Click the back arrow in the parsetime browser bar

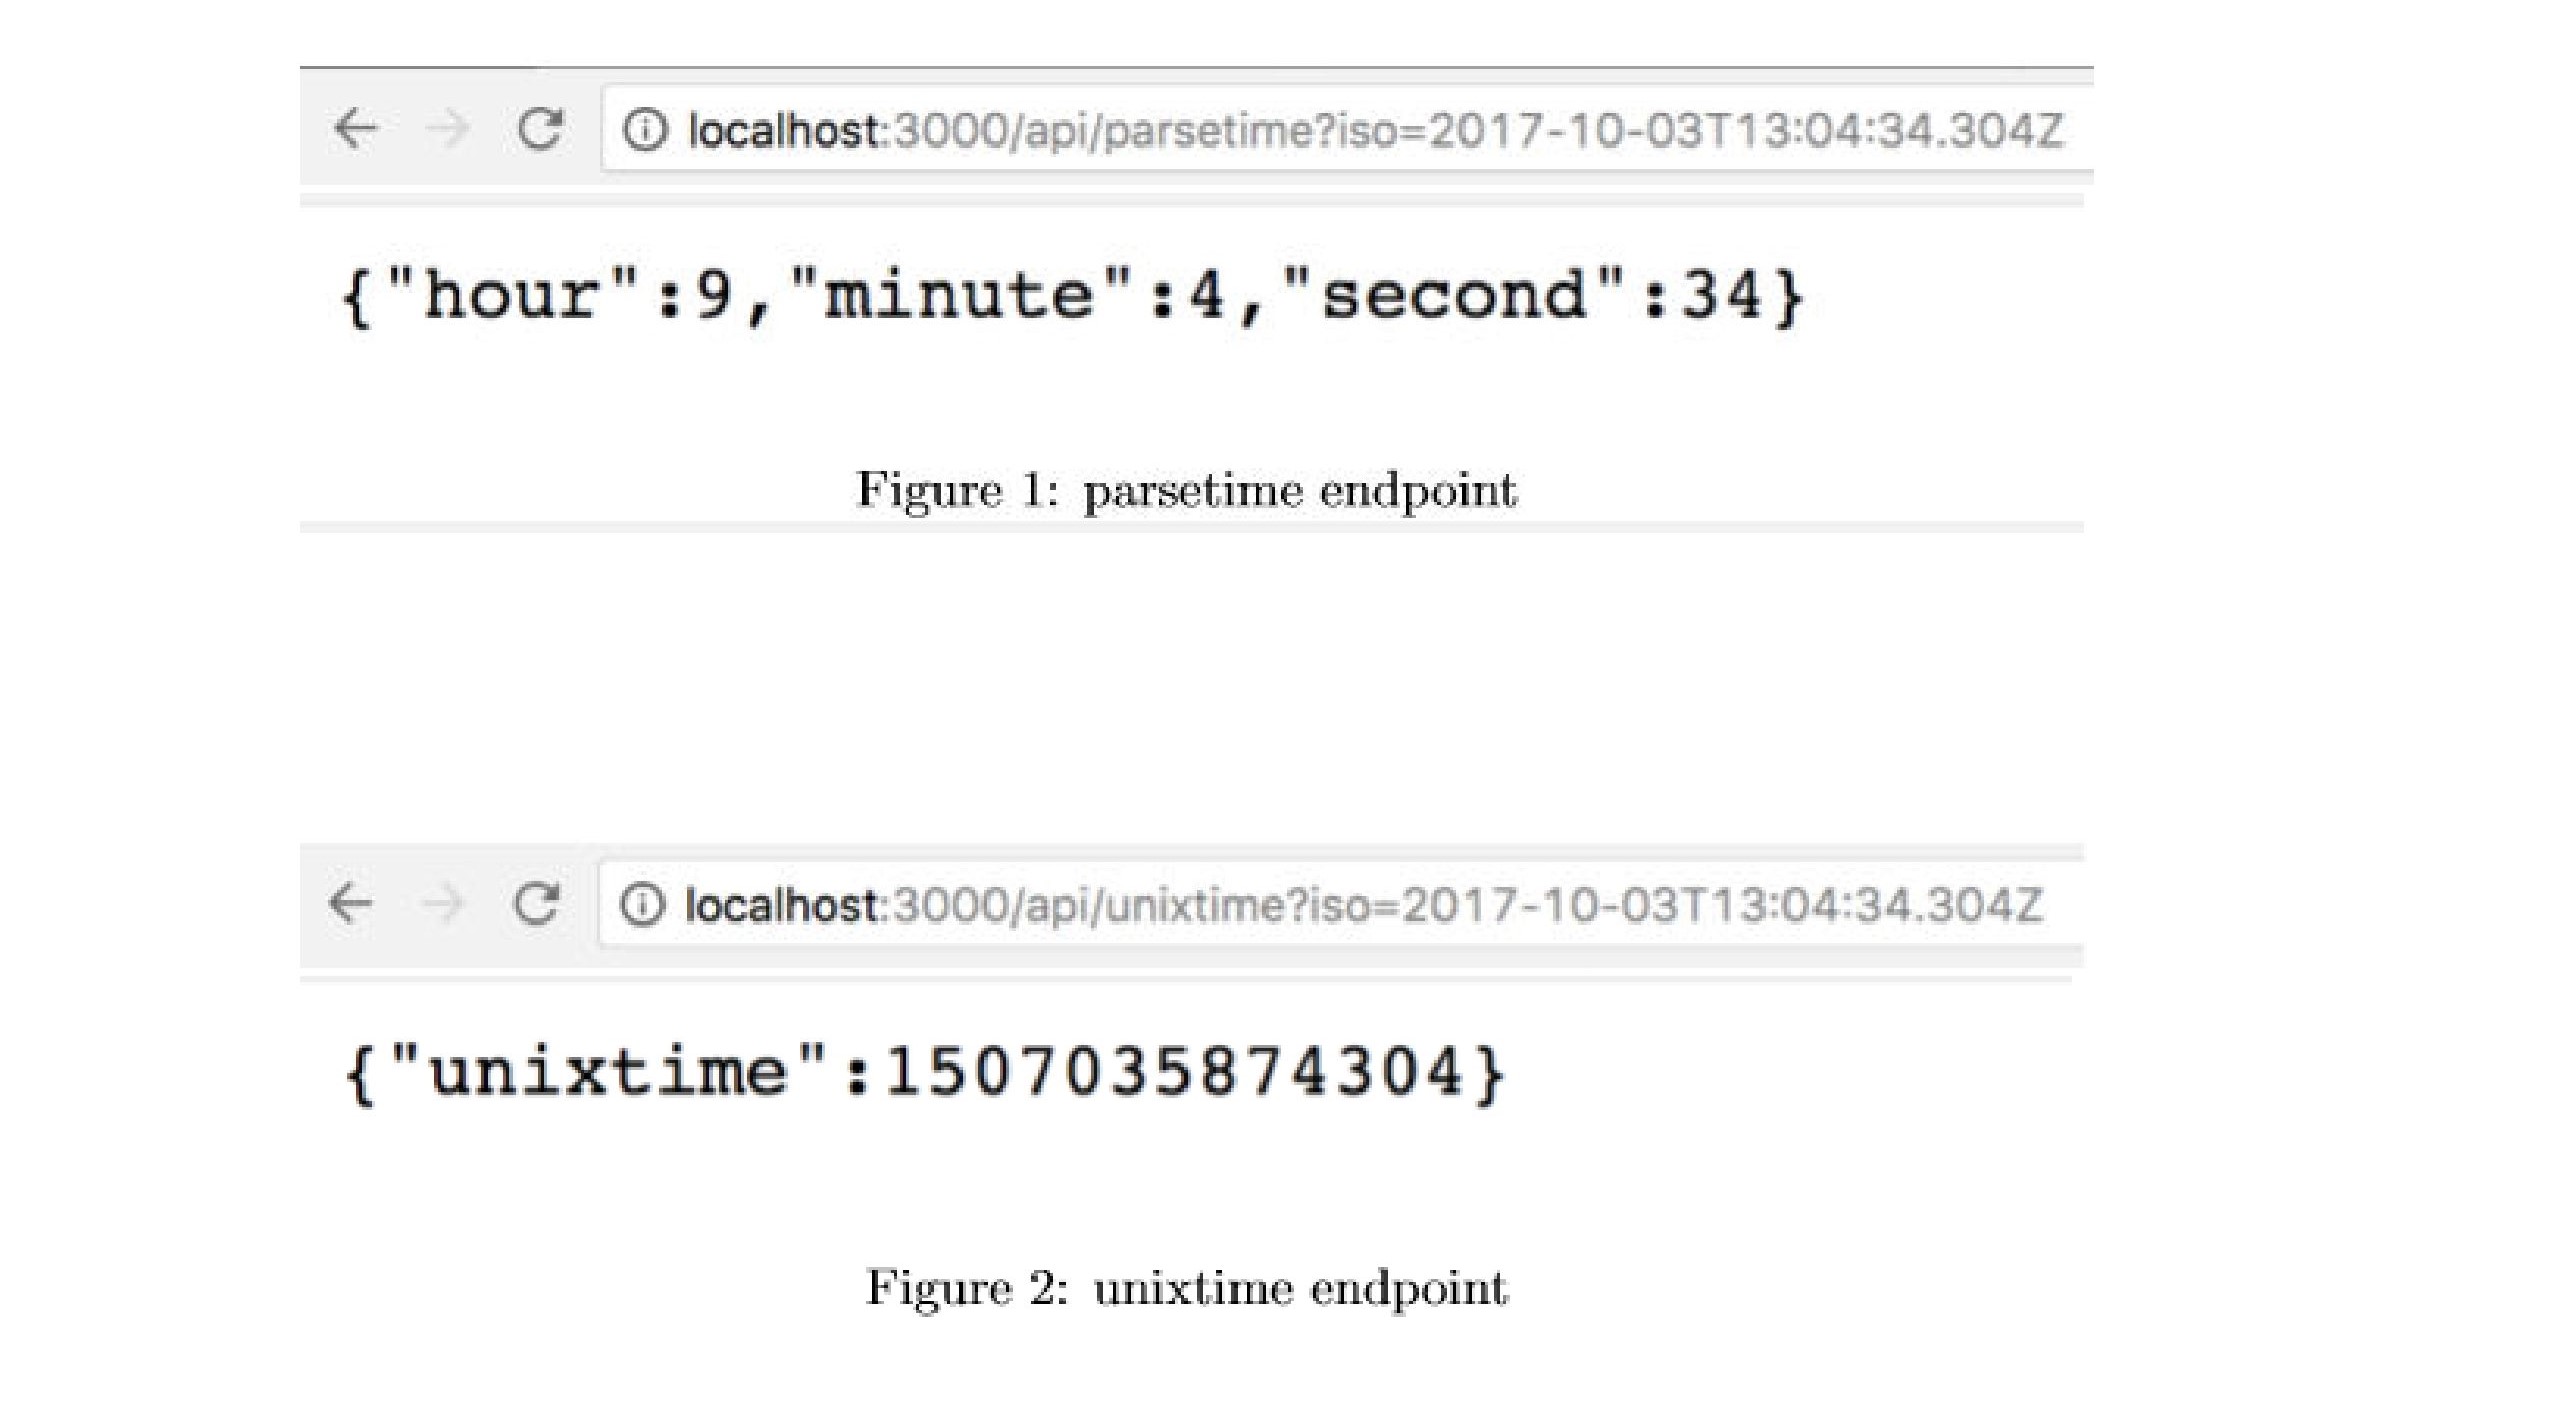pyautogui.click(x=356, y=129)
